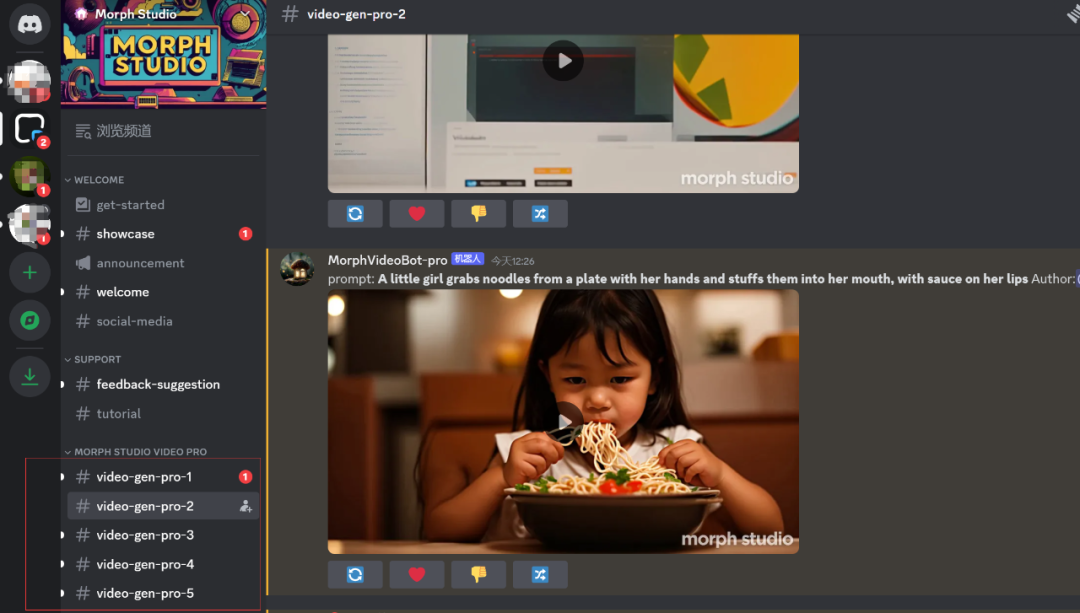This screenshot has height=613, width=1080.
Task: Click the Download Apps green arrow icon
Action: tap(30, 376)
